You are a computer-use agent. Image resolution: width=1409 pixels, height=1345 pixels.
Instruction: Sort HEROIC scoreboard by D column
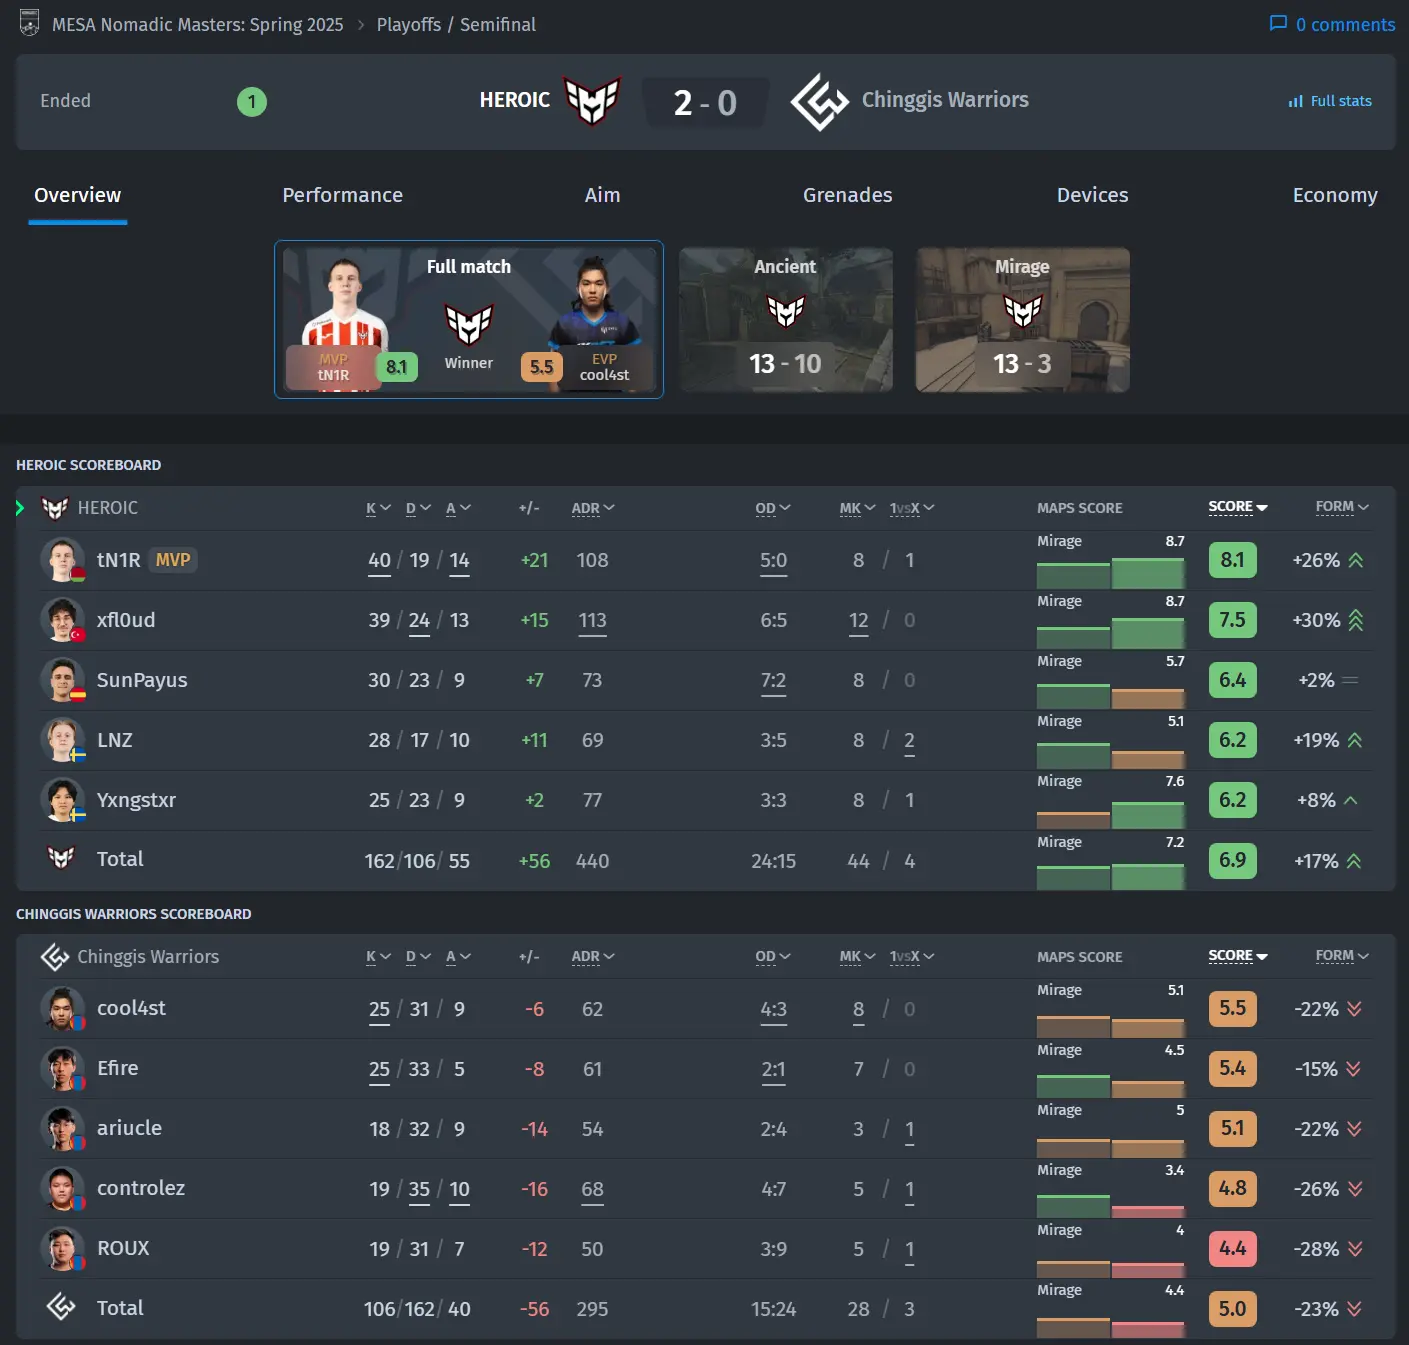pos(418,508)
